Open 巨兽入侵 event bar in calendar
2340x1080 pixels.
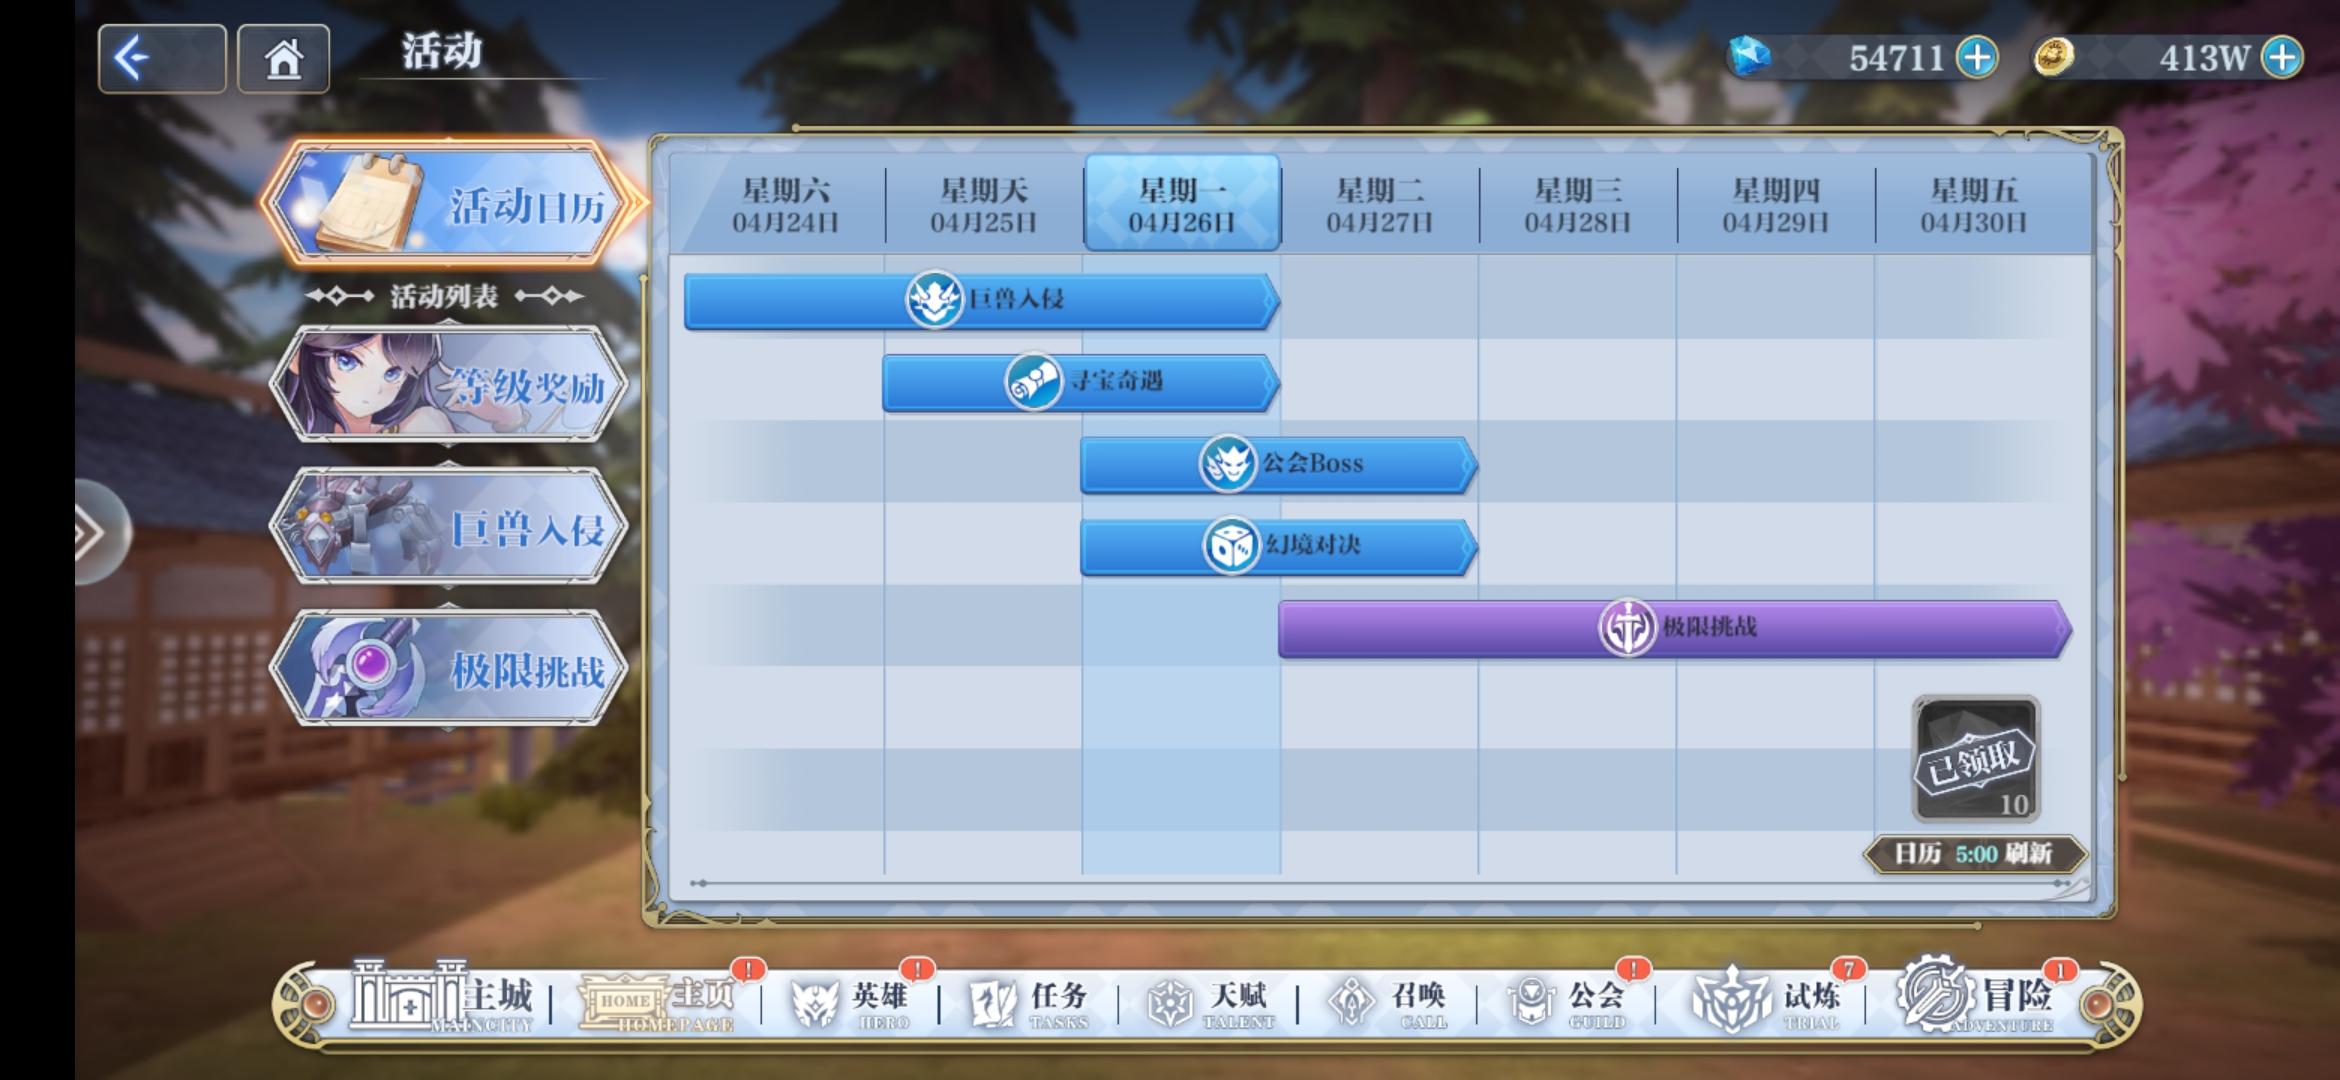(x=980, y=299)
